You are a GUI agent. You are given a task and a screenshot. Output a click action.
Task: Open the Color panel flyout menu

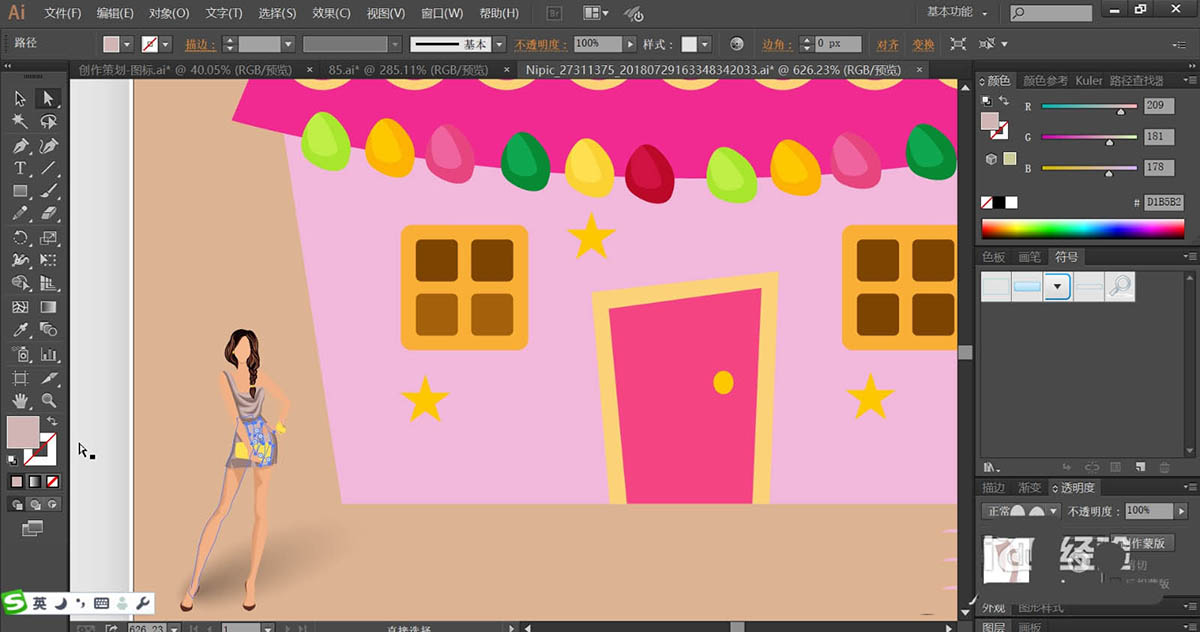1187,80
